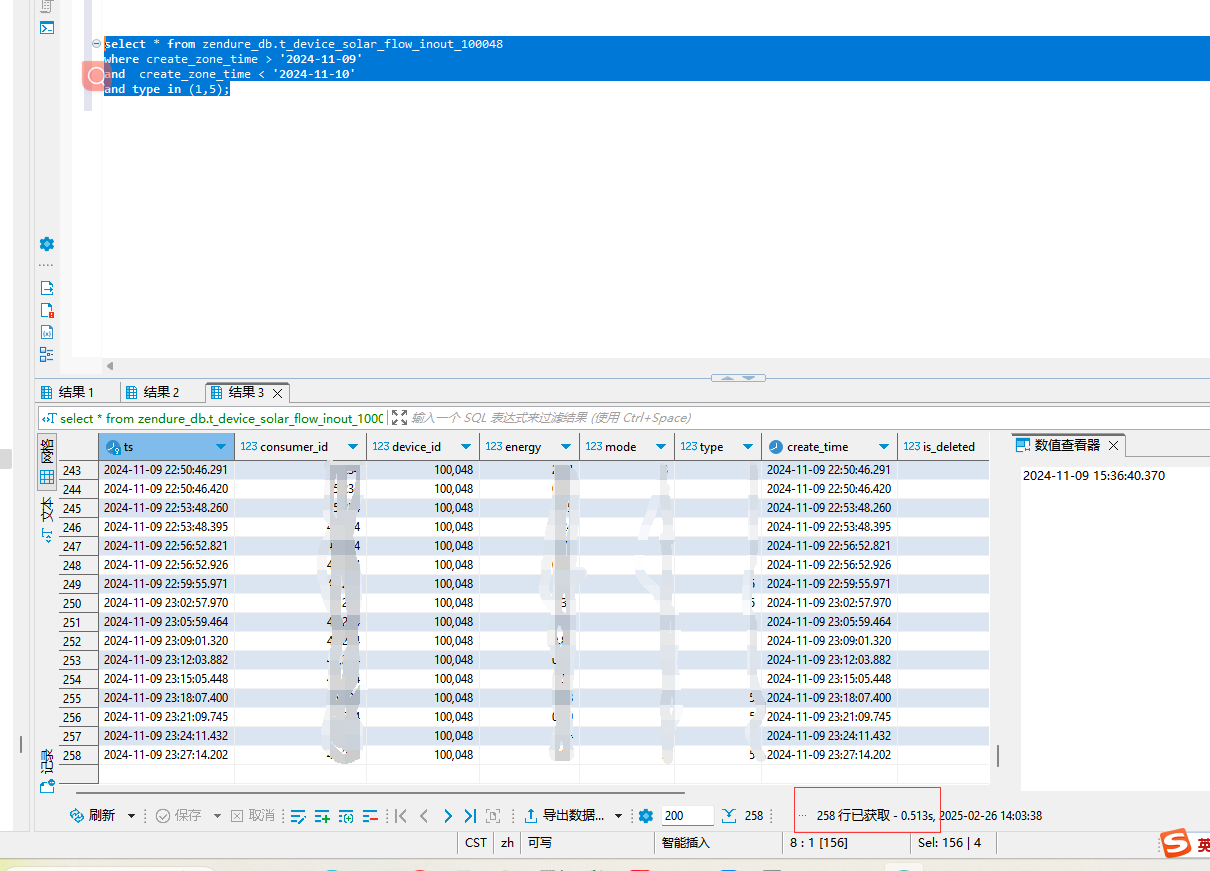Click the fetch size input showing 200
Screen dimensions: 1210x871
[x=687, y=814]
